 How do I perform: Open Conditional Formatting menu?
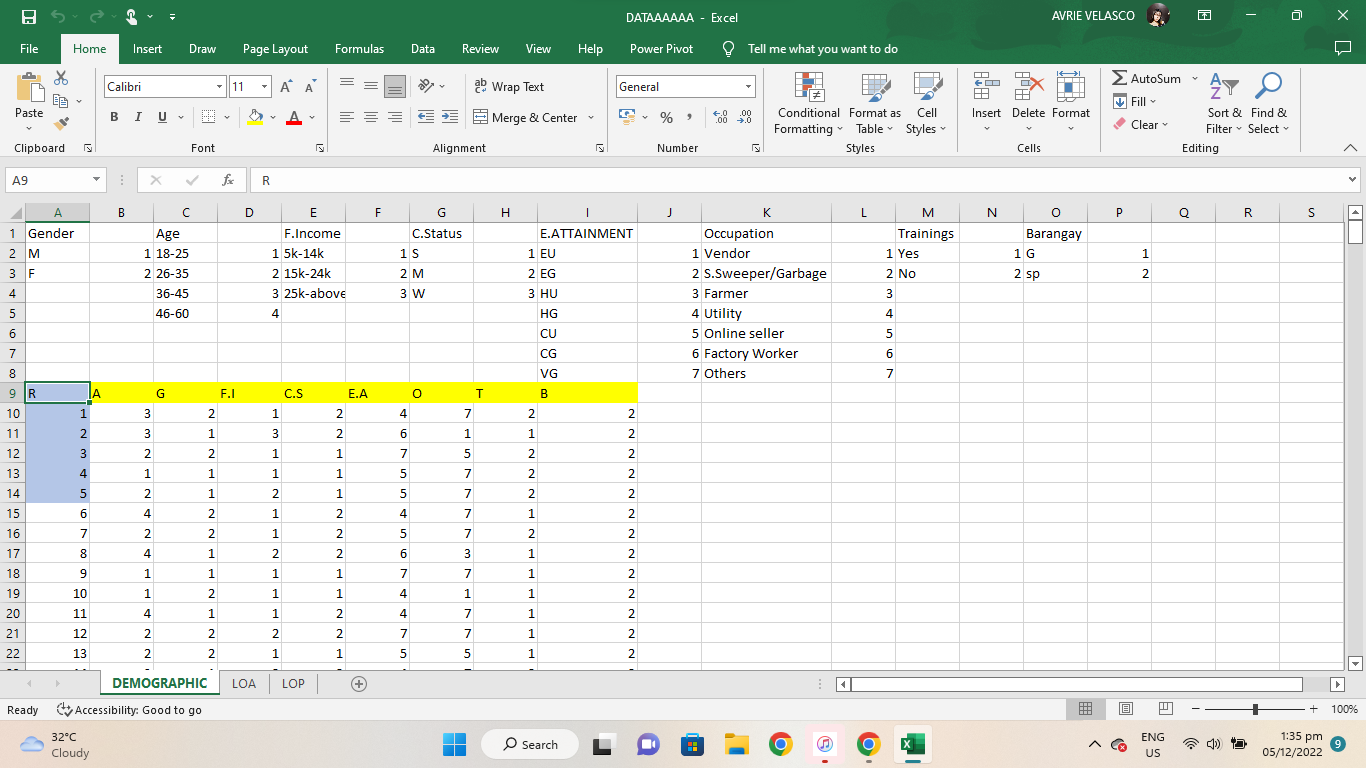tap(808, 104)
